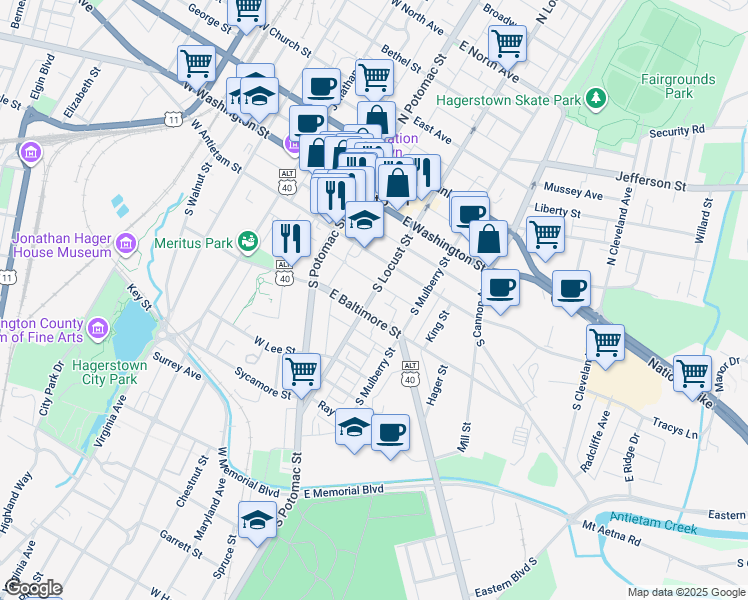The height and width of the screenshot is (600, 748).
Task: Select the shopping cart pin near Liberty St
Action: pyautogui.click(x=545, y=233)
